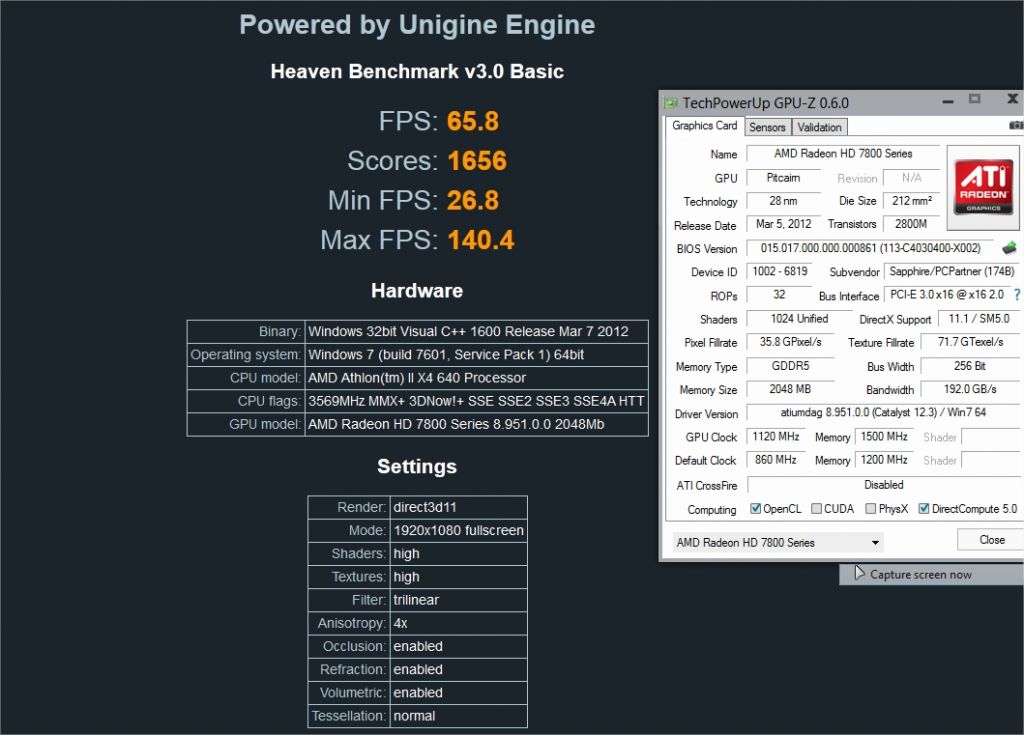Viewport: 1024px width, 735px height.
Task: Click the ROPs value 32 field
Action: pyautogui.click(x=779, y=295)
